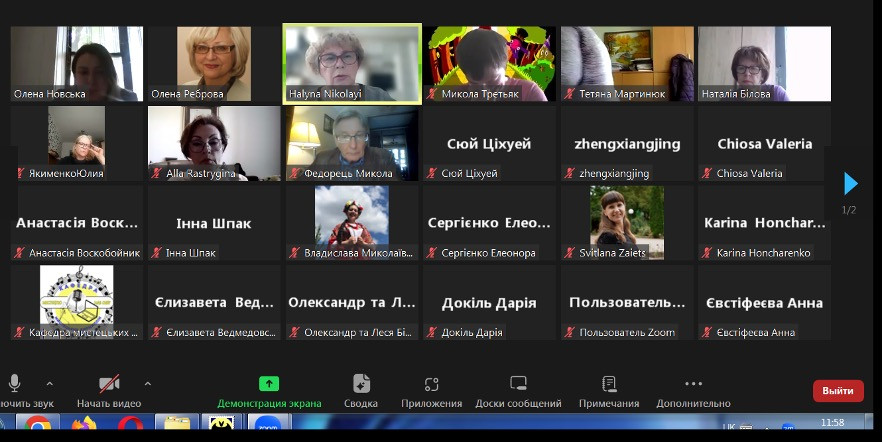Click muted mic icon on ЯкименкоЮлия
The height and width of the screenshot is (442, 882).
20,173
